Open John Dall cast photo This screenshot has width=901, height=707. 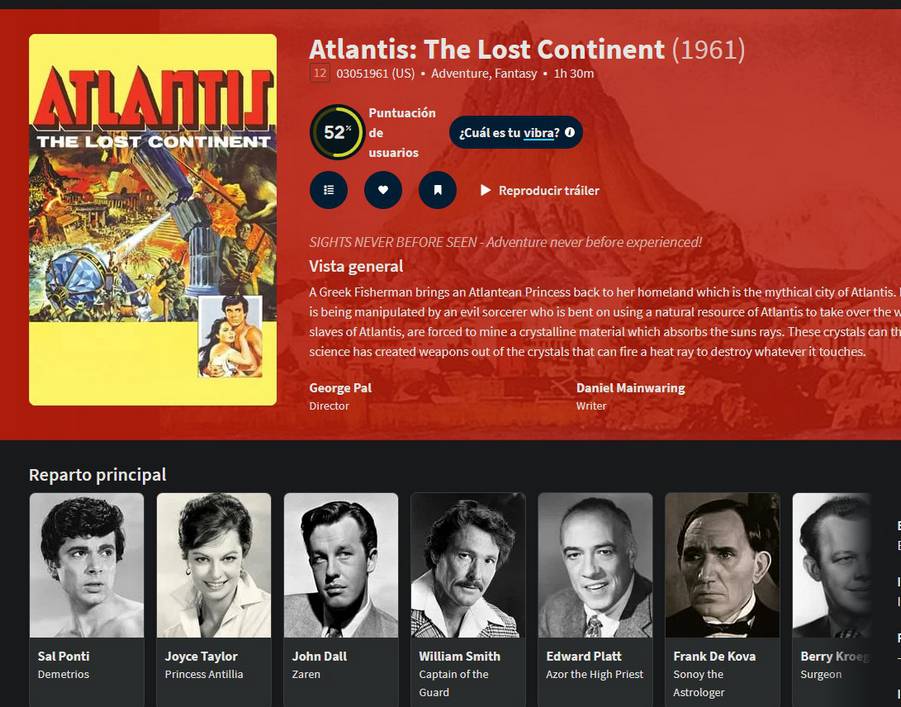pyautogui.click(x=341, y=565)
